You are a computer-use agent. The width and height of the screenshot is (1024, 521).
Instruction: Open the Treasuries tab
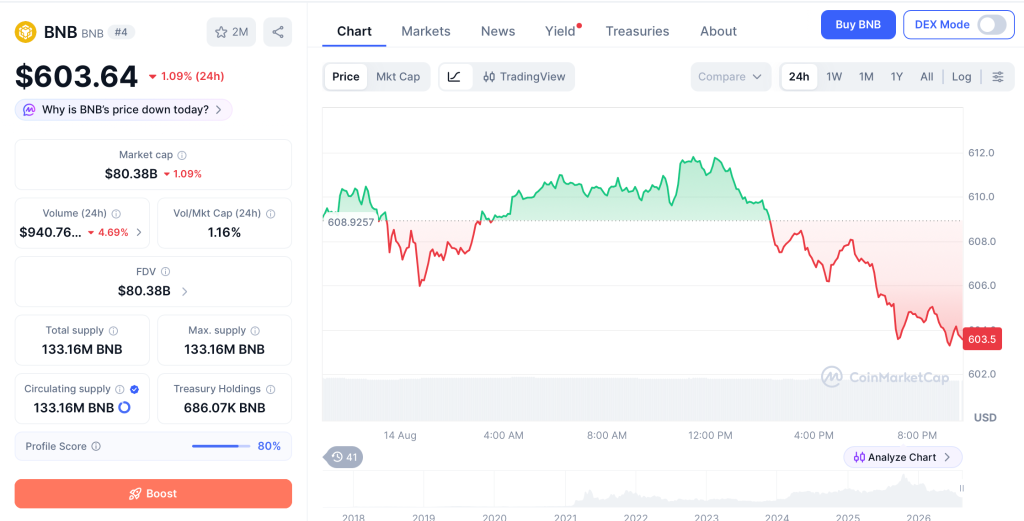tap(637, 31)
